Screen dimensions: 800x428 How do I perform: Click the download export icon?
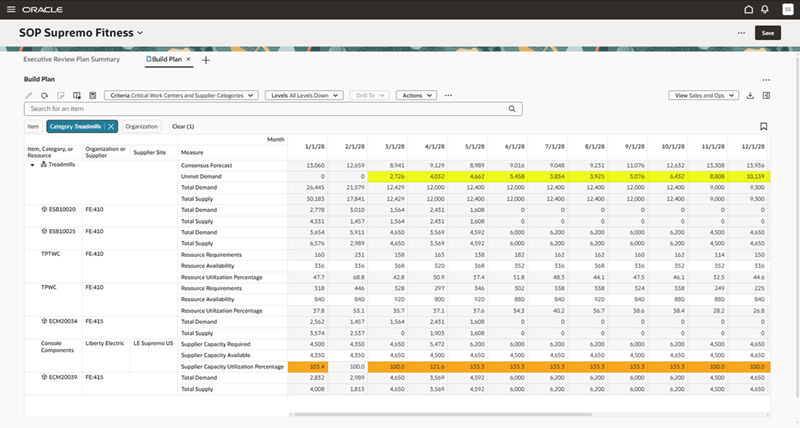(x=751, y=95)
